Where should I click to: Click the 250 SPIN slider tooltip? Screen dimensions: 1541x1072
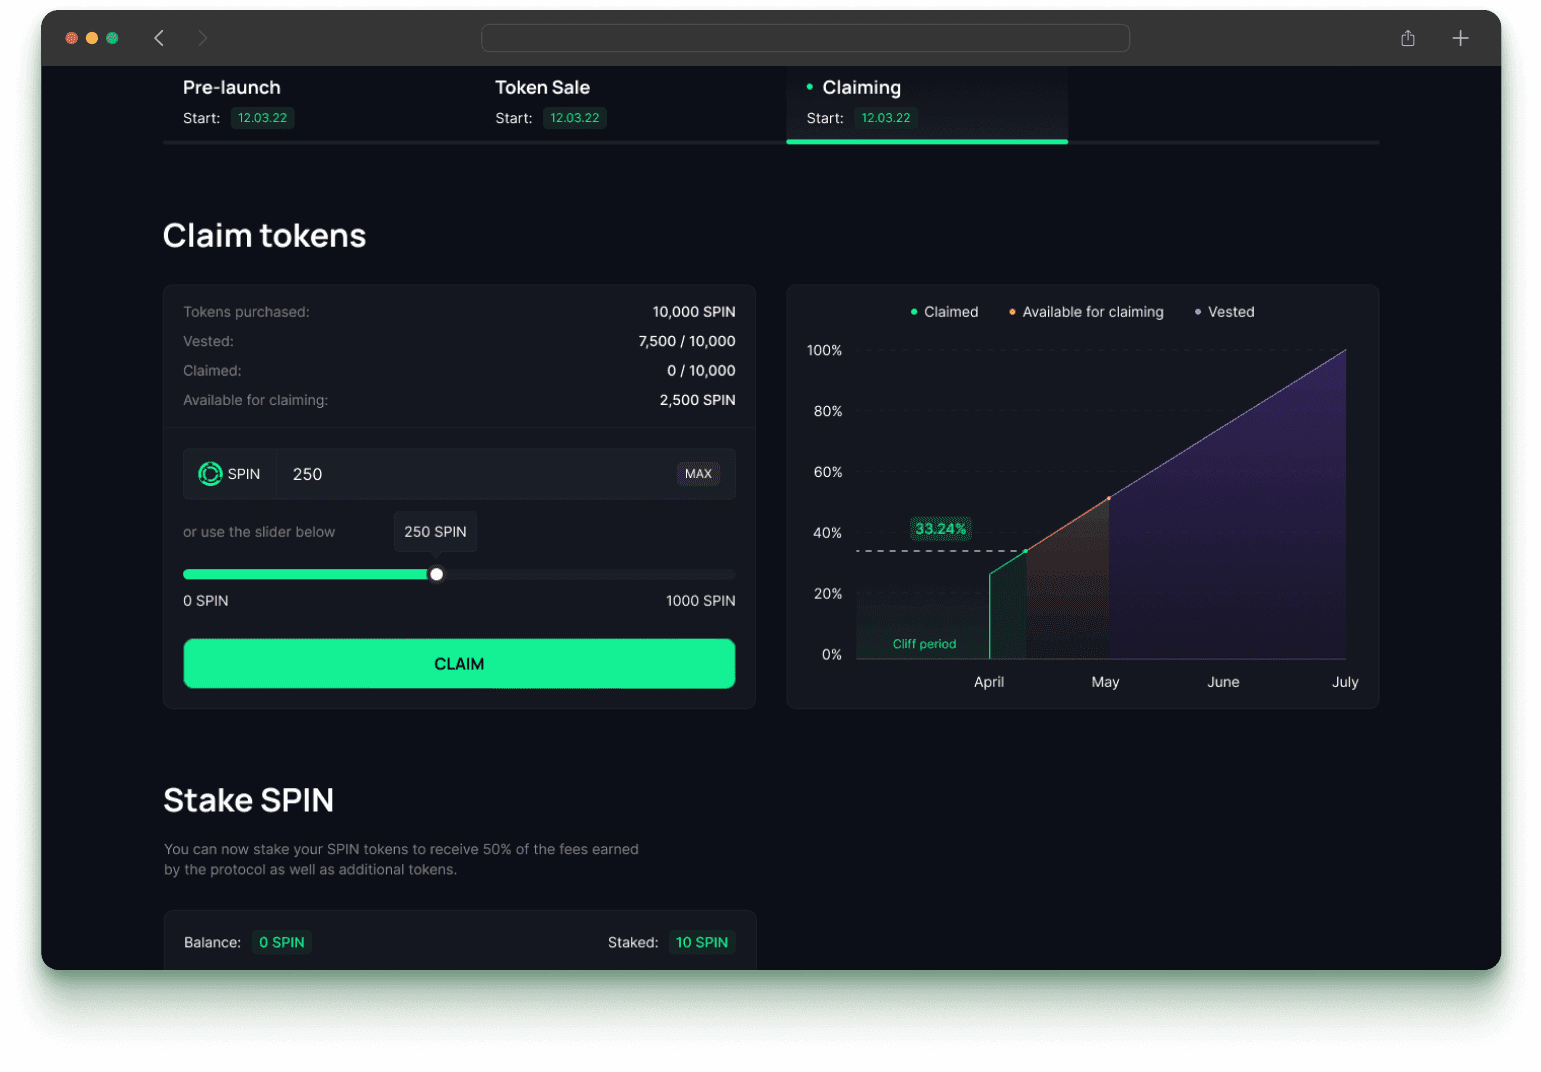tap(435, 532)
